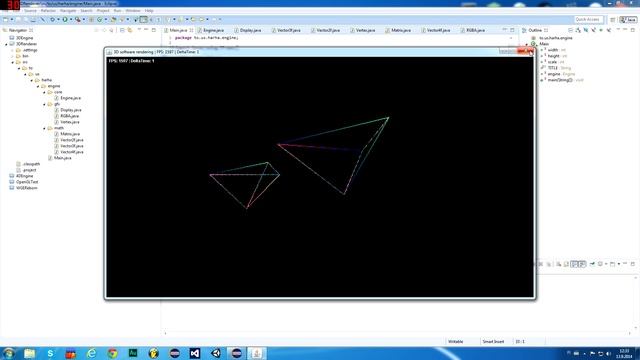Click Navigator Back arrow icon
This screenshot has width=640, height=360.
(x=96, y=30)
